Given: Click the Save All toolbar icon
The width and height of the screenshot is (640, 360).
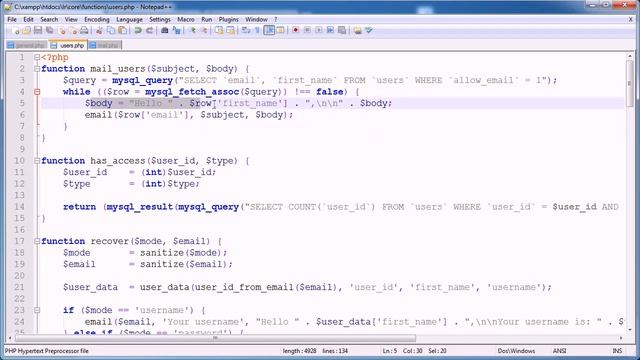Looking at the screenshot, I should 50,31.
